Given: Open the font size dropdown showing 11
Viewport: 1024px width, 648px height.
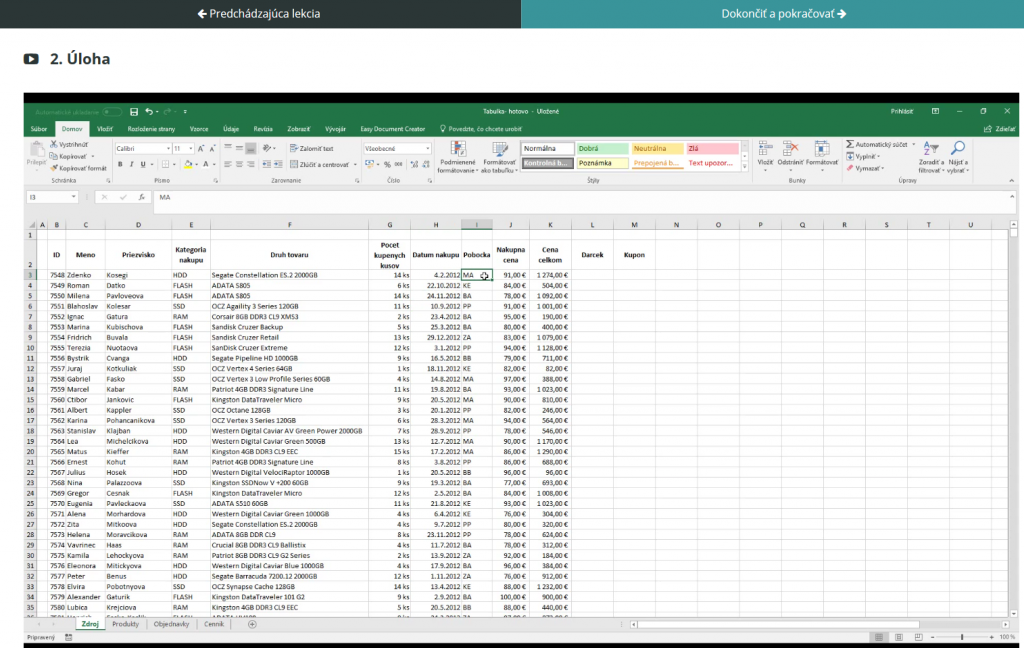Looking at the screenshot, I should point(191,149).
